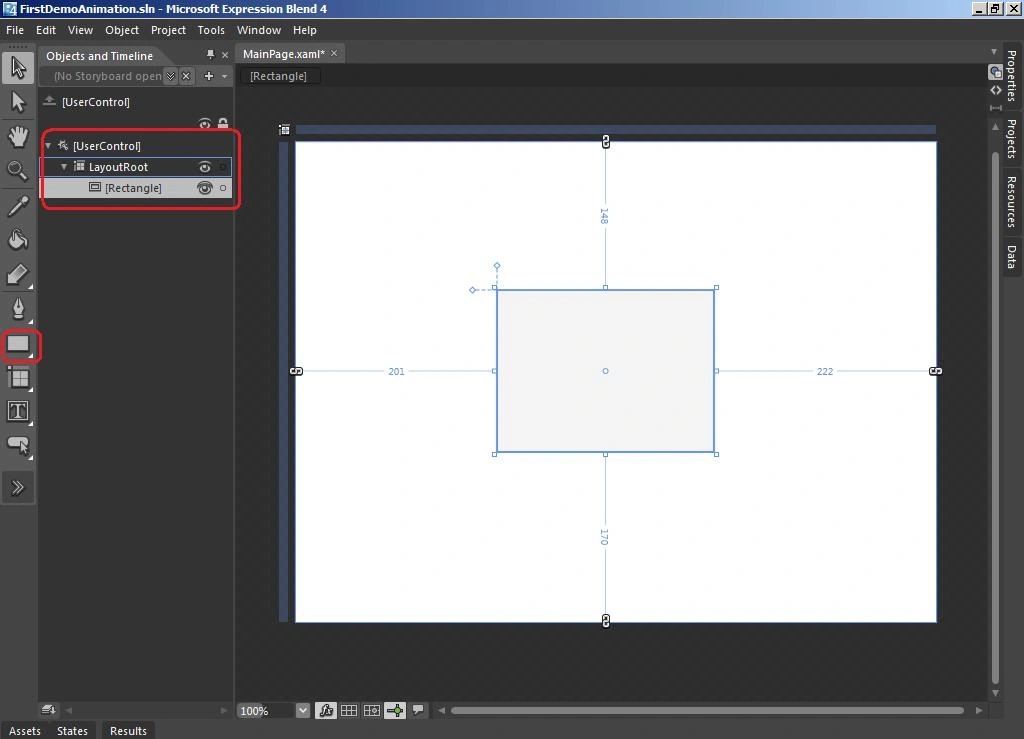This screenshot has height=739, width=1024.
Task: Open the Tools menu
Action: [211, 30]
